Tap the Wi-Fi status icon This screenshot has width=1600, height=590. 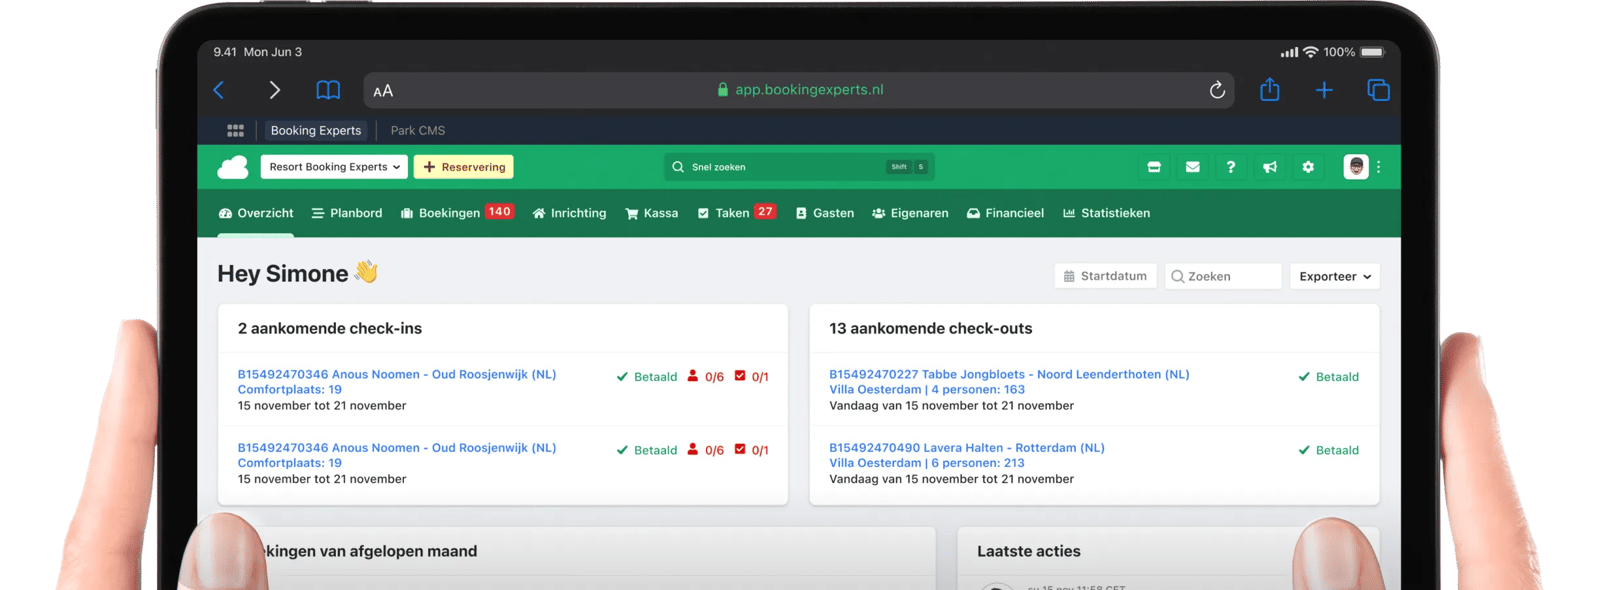1310,52
